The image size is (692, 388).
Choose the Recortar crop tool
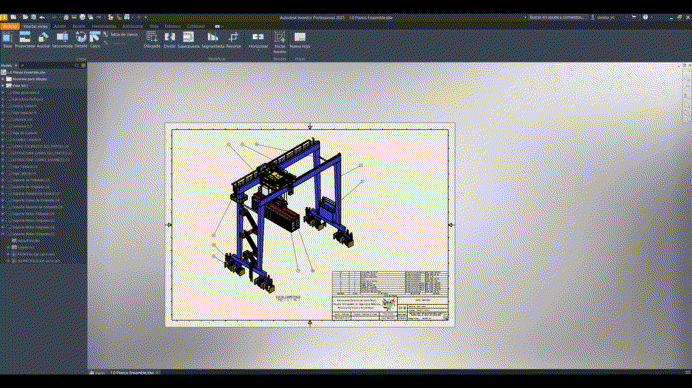tap(233, 39)
